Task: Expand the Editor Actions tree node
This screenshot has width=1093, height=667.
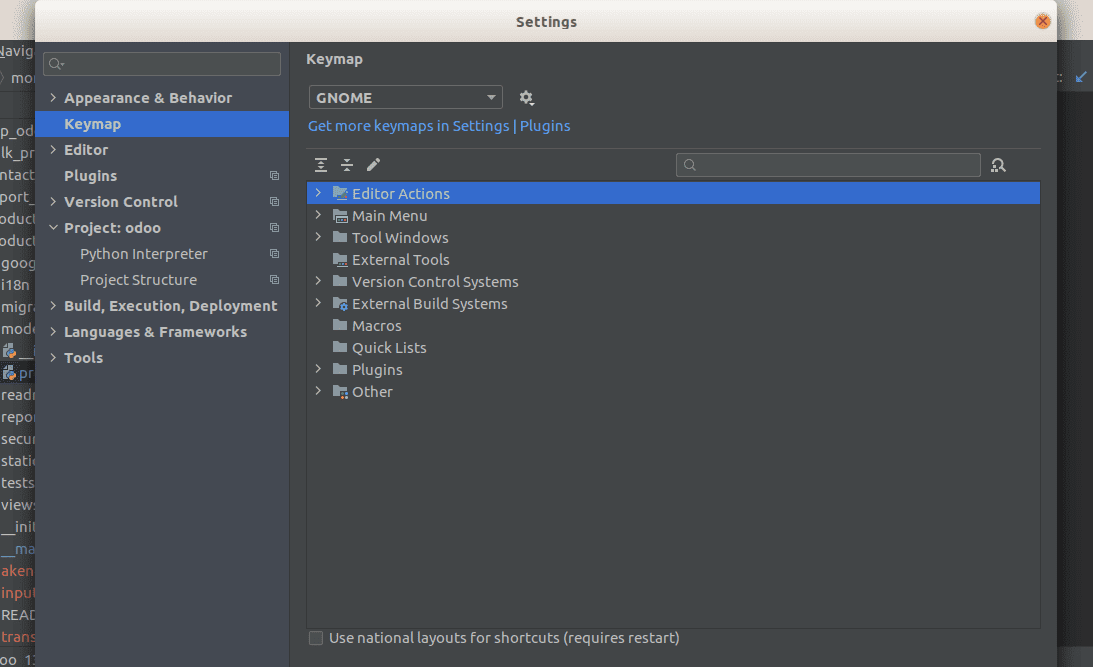Action: pos(318,193)
